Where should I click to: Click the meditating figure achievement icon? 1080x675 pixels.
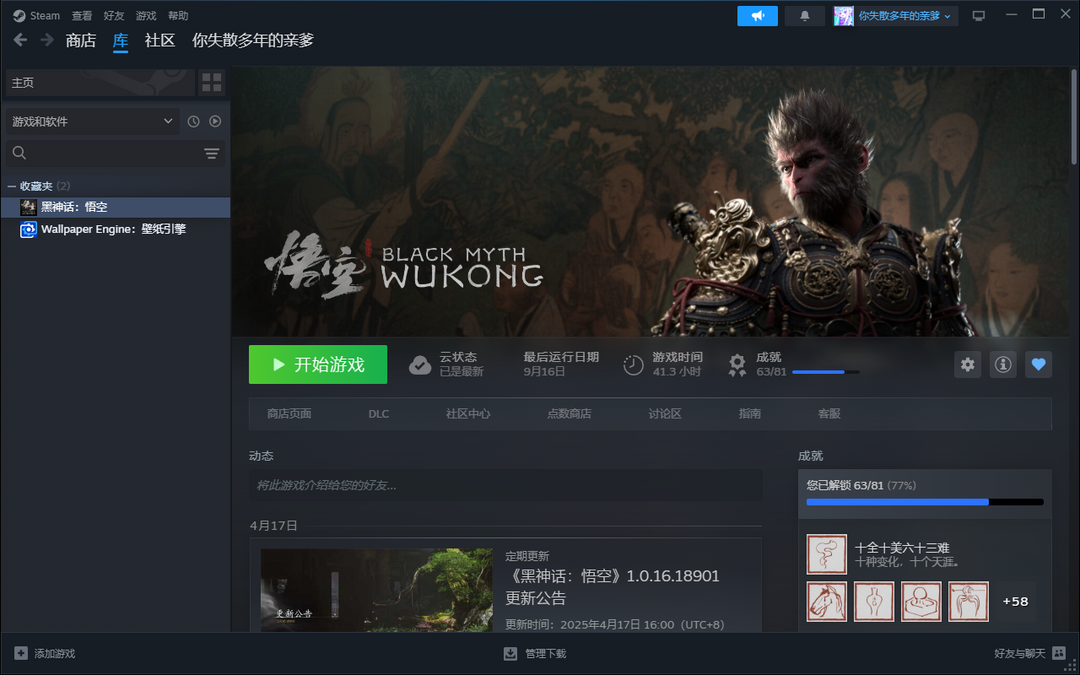[x=922, y=601]
